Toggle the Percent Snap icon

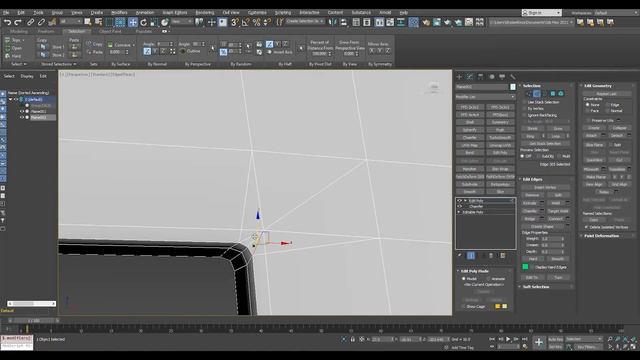pos(256,22)
